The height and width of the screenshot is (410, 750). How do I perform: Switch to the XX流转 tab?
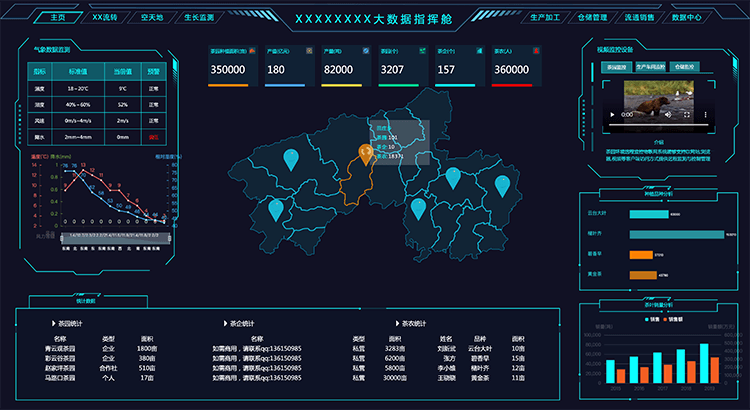105,18
